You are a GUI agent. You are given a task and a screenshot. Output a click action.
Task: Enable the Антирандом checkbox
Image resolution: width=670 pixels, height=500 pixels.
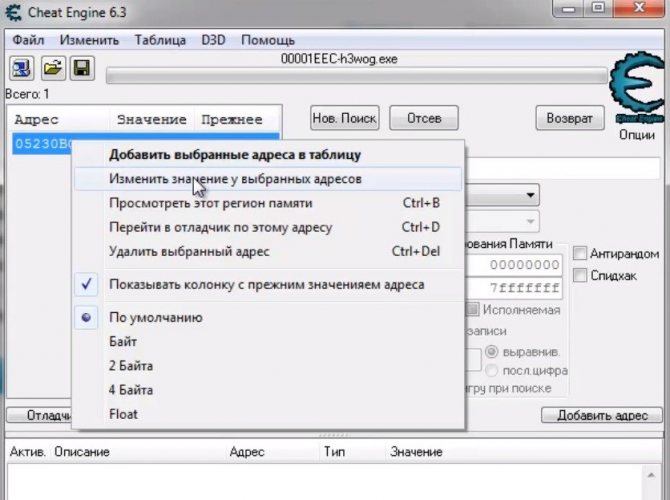[579, 253]
